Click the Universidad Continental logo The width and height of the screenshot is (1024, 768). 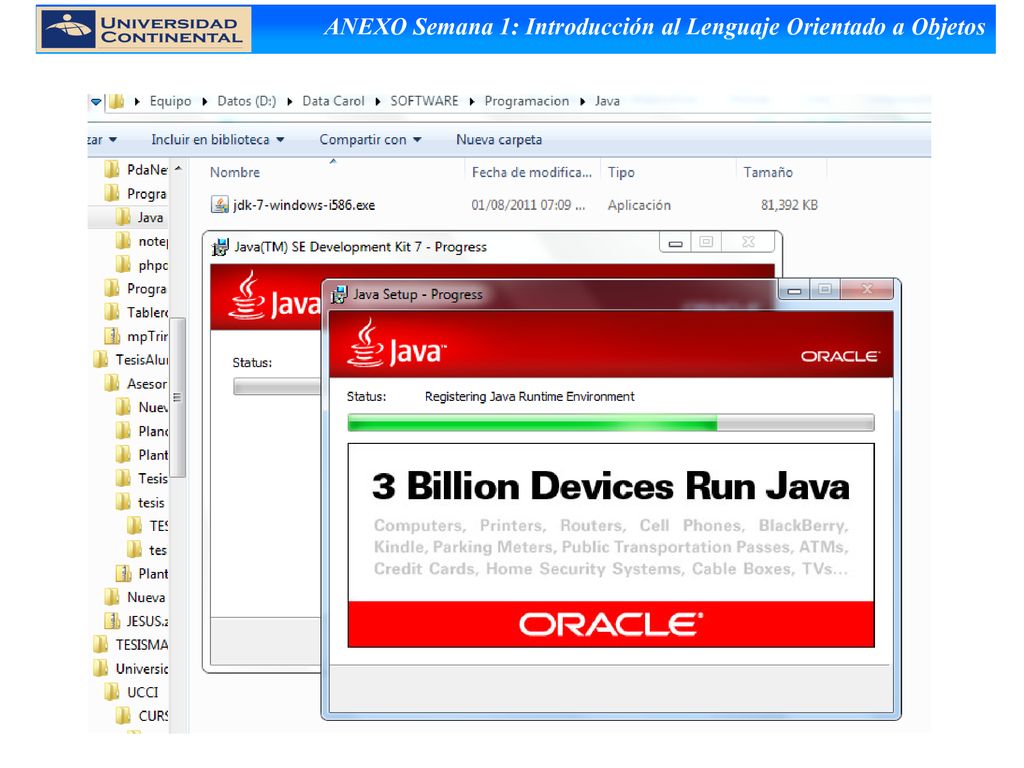(x=144, y=29)
